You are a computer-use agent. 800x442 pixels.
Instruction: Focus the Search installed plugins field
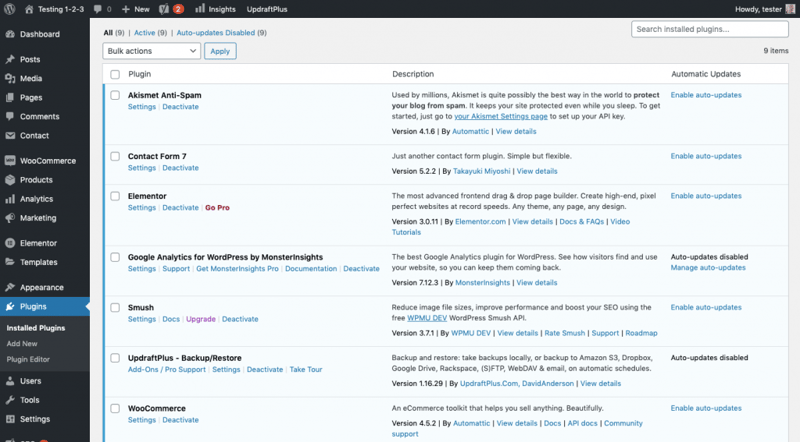710,29
